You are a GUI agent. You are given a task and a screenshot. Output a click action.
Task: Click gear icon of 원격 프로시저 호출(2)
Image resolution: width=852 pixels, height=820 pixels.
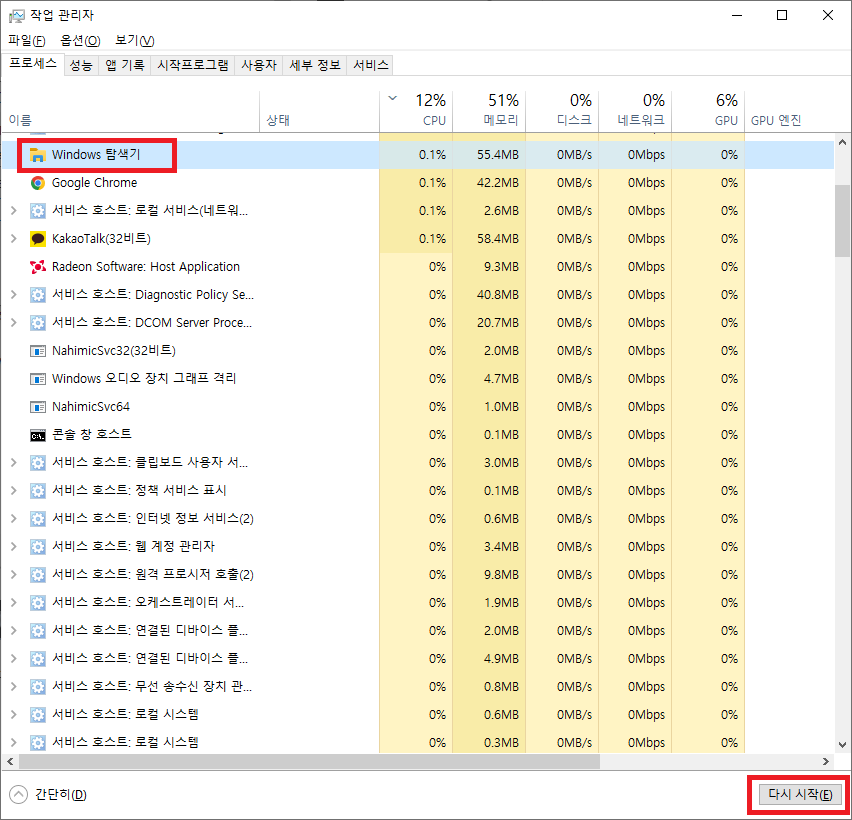[37, 575]
